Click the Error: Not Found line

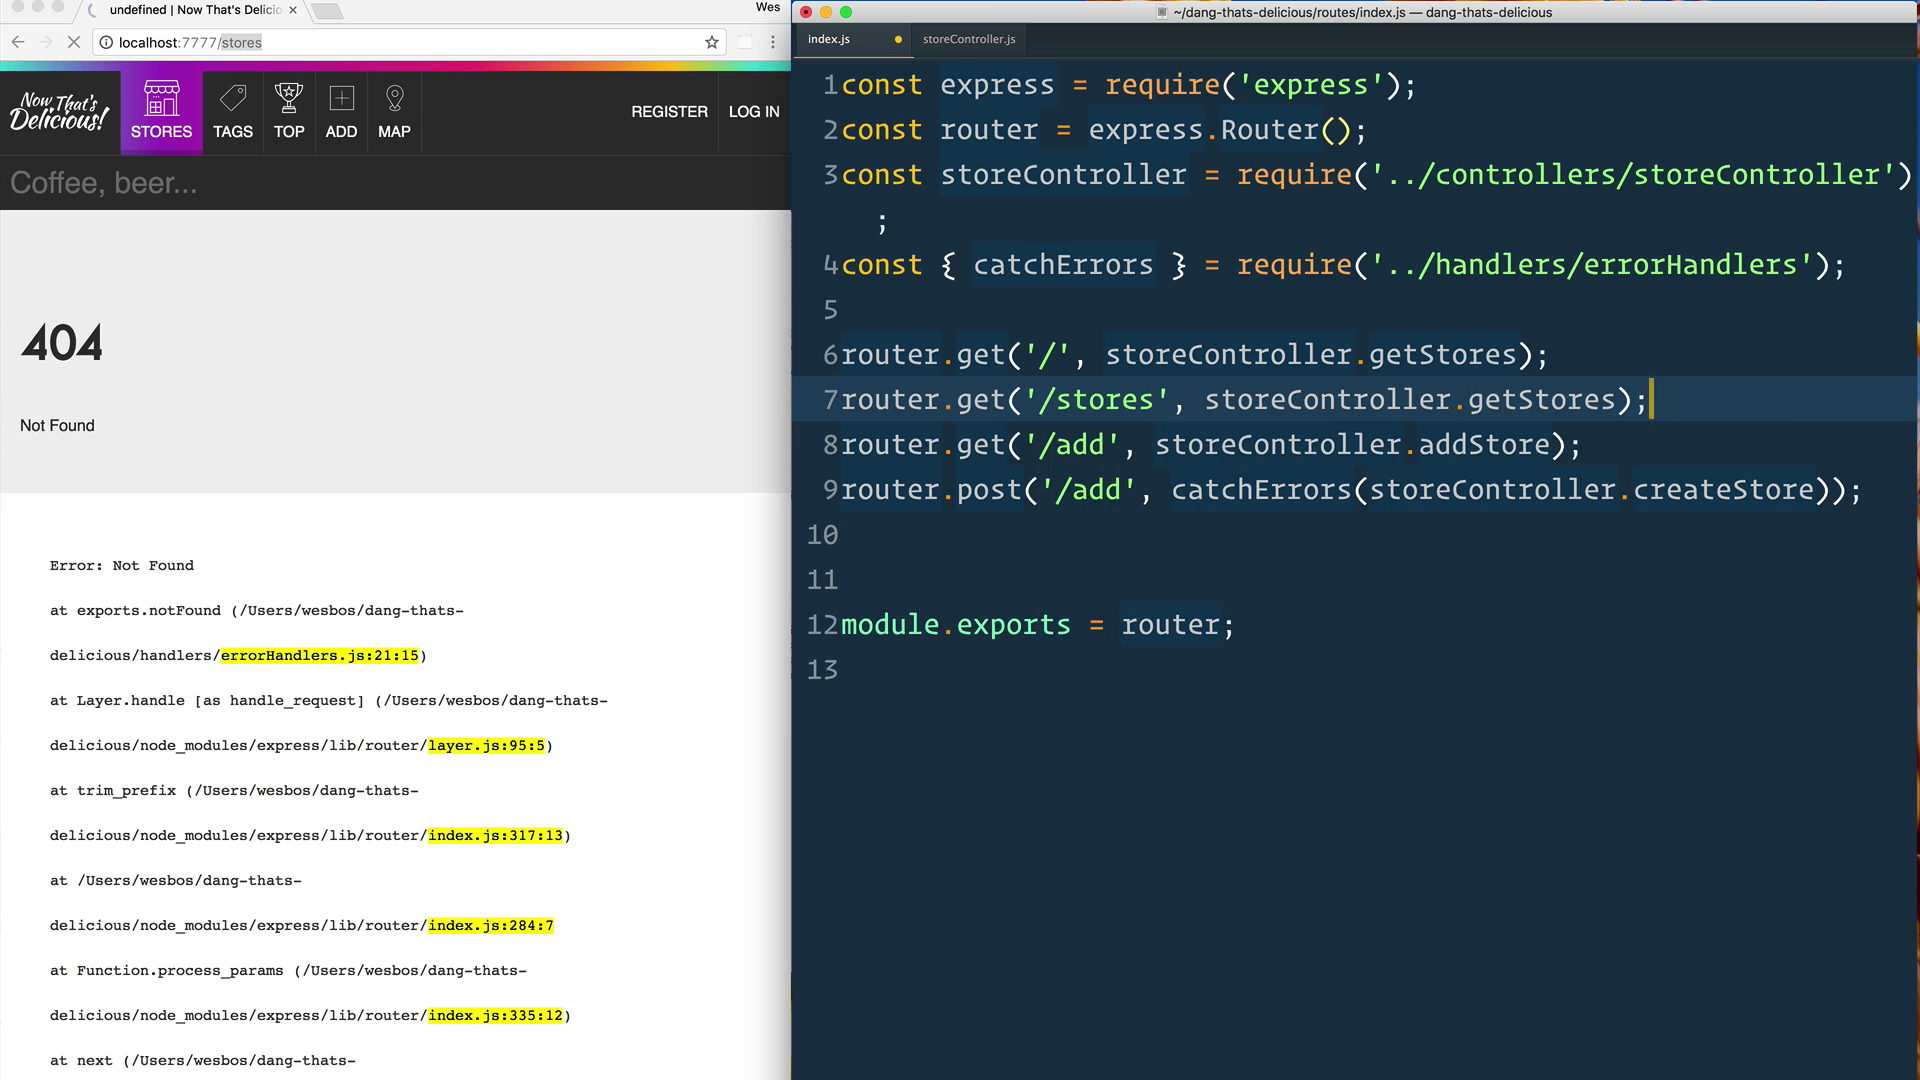coord(122,565)
